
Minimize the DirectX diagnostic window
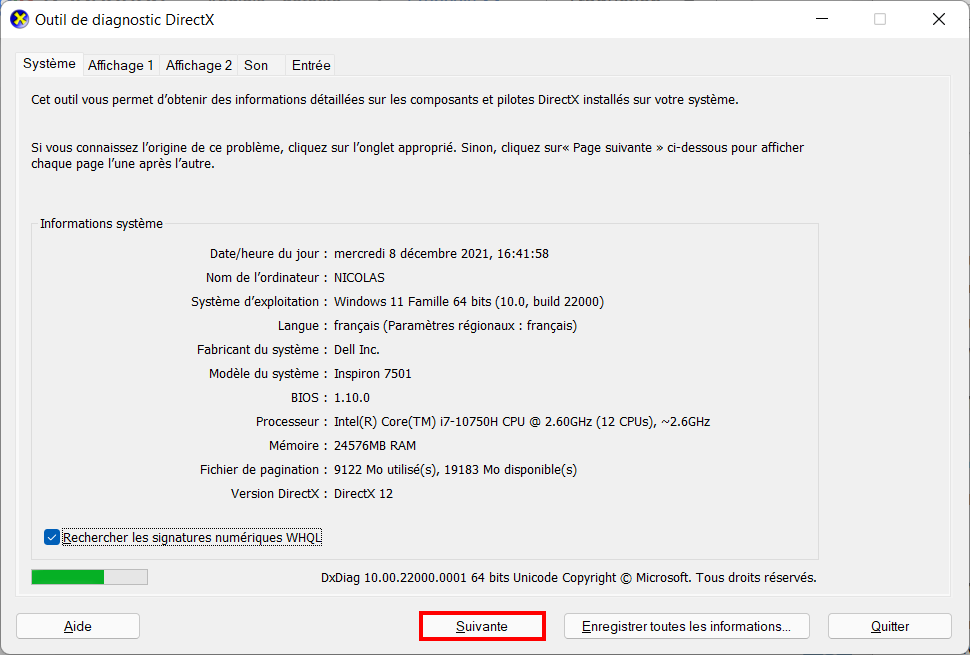point(822,19)
